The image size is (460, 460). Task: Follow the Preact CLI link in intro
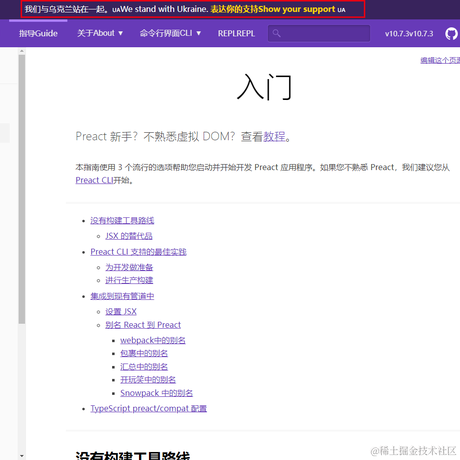[x=94, y=180]
